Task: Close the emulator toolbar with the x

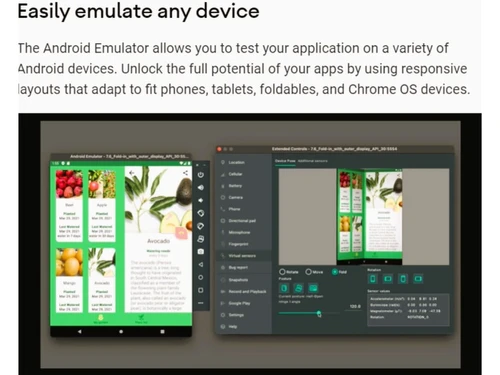Action: click(x=197, y=165)
